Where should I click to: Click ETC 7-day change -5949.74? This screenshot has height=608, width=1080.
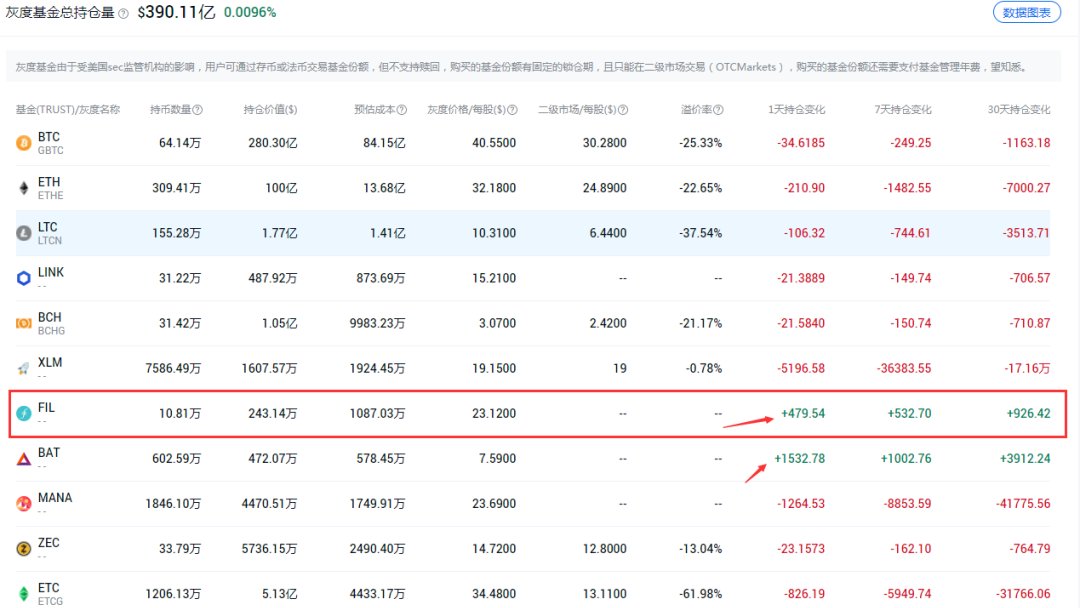907,594
